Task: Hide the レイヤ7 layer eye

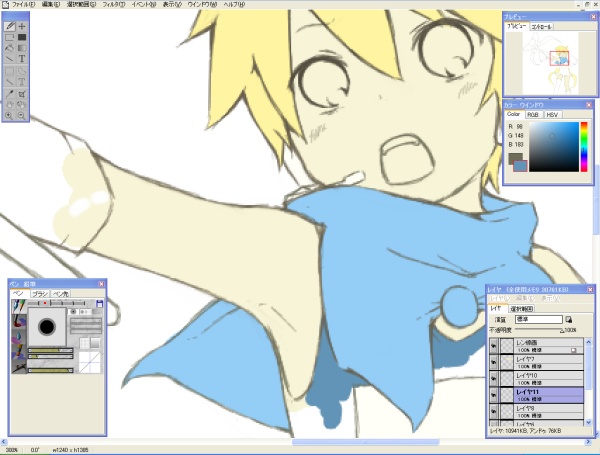Action: point(494,362)
